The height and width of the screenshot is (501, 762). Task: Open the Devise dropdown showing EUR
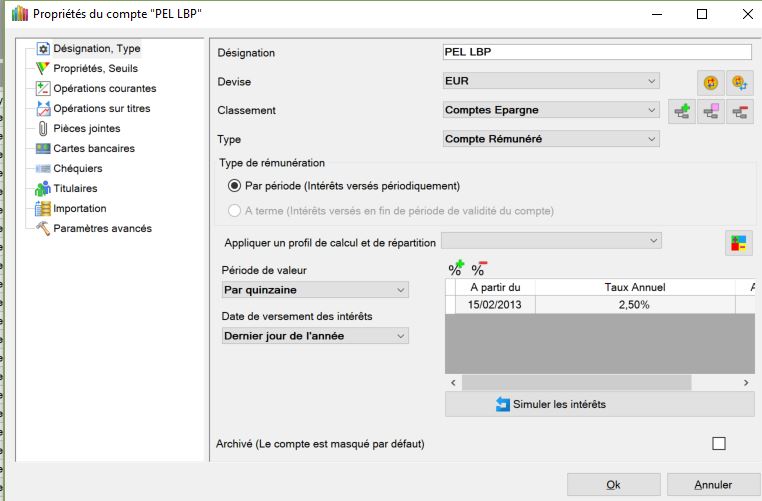point(550,80)
